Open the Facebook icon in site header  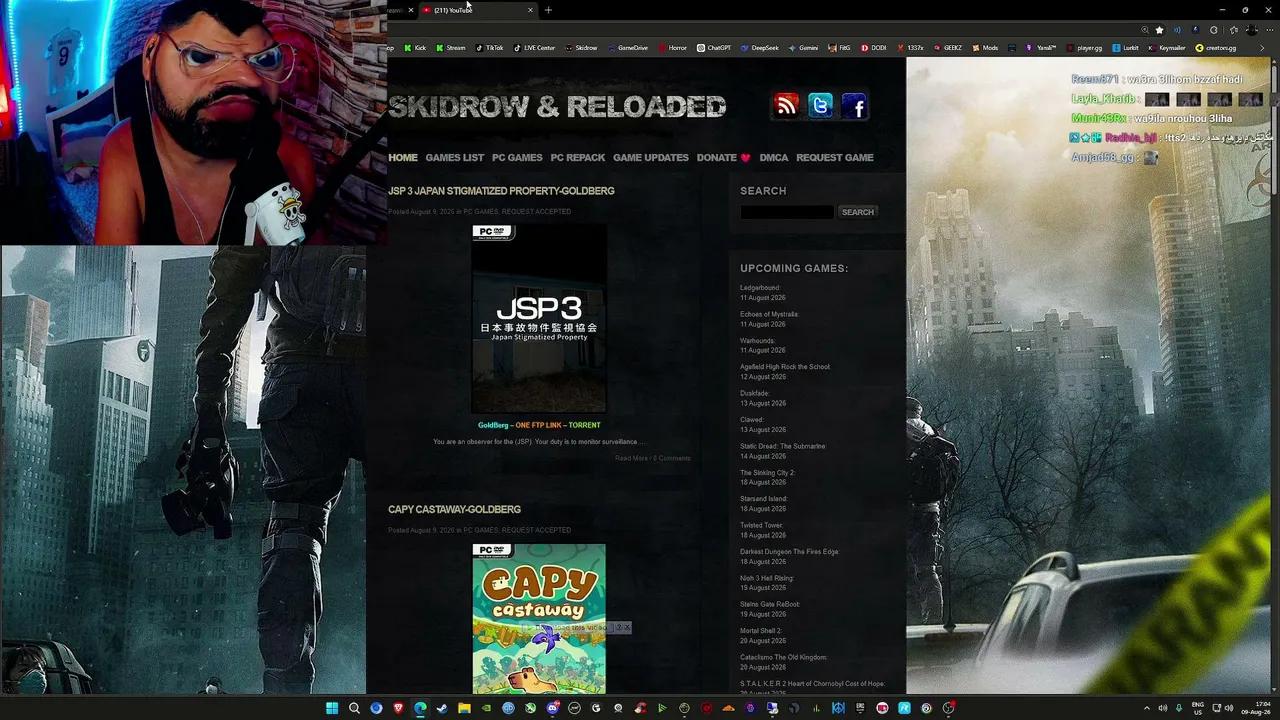click(854, 106)
